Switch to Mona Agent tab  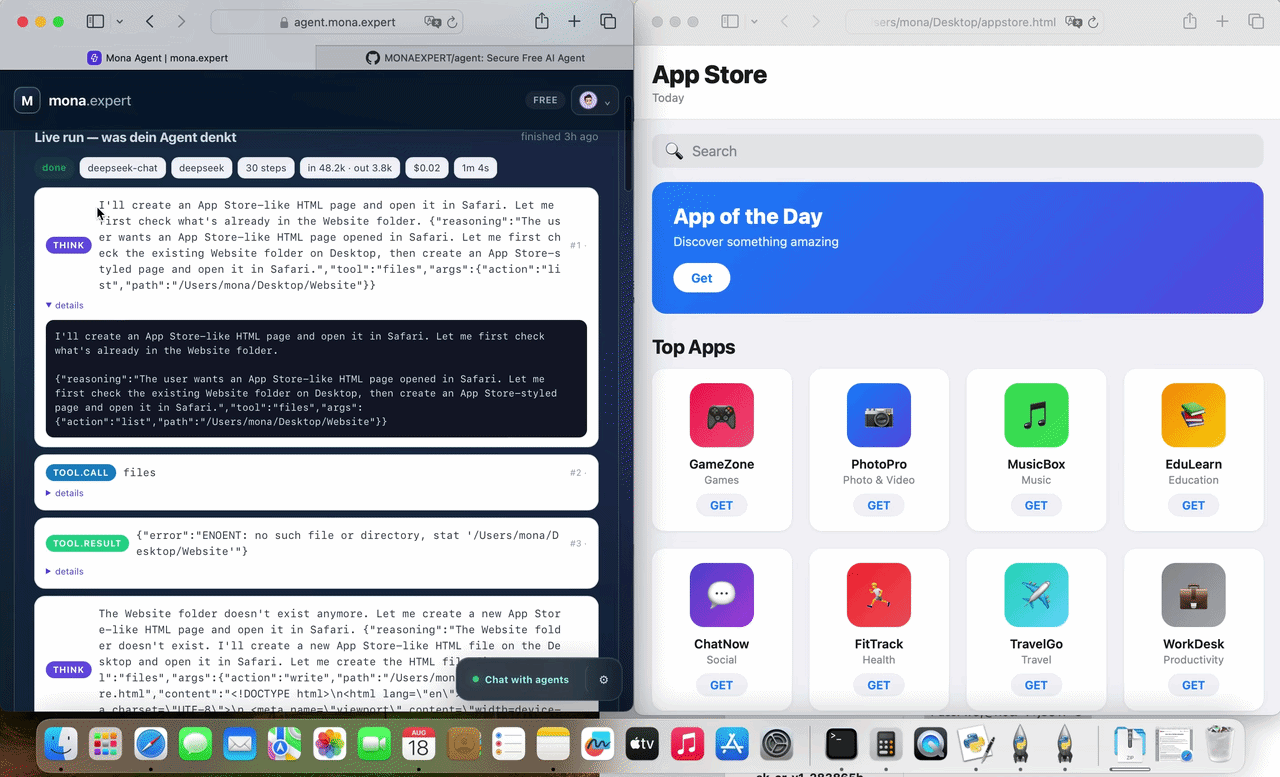point(158,58)
